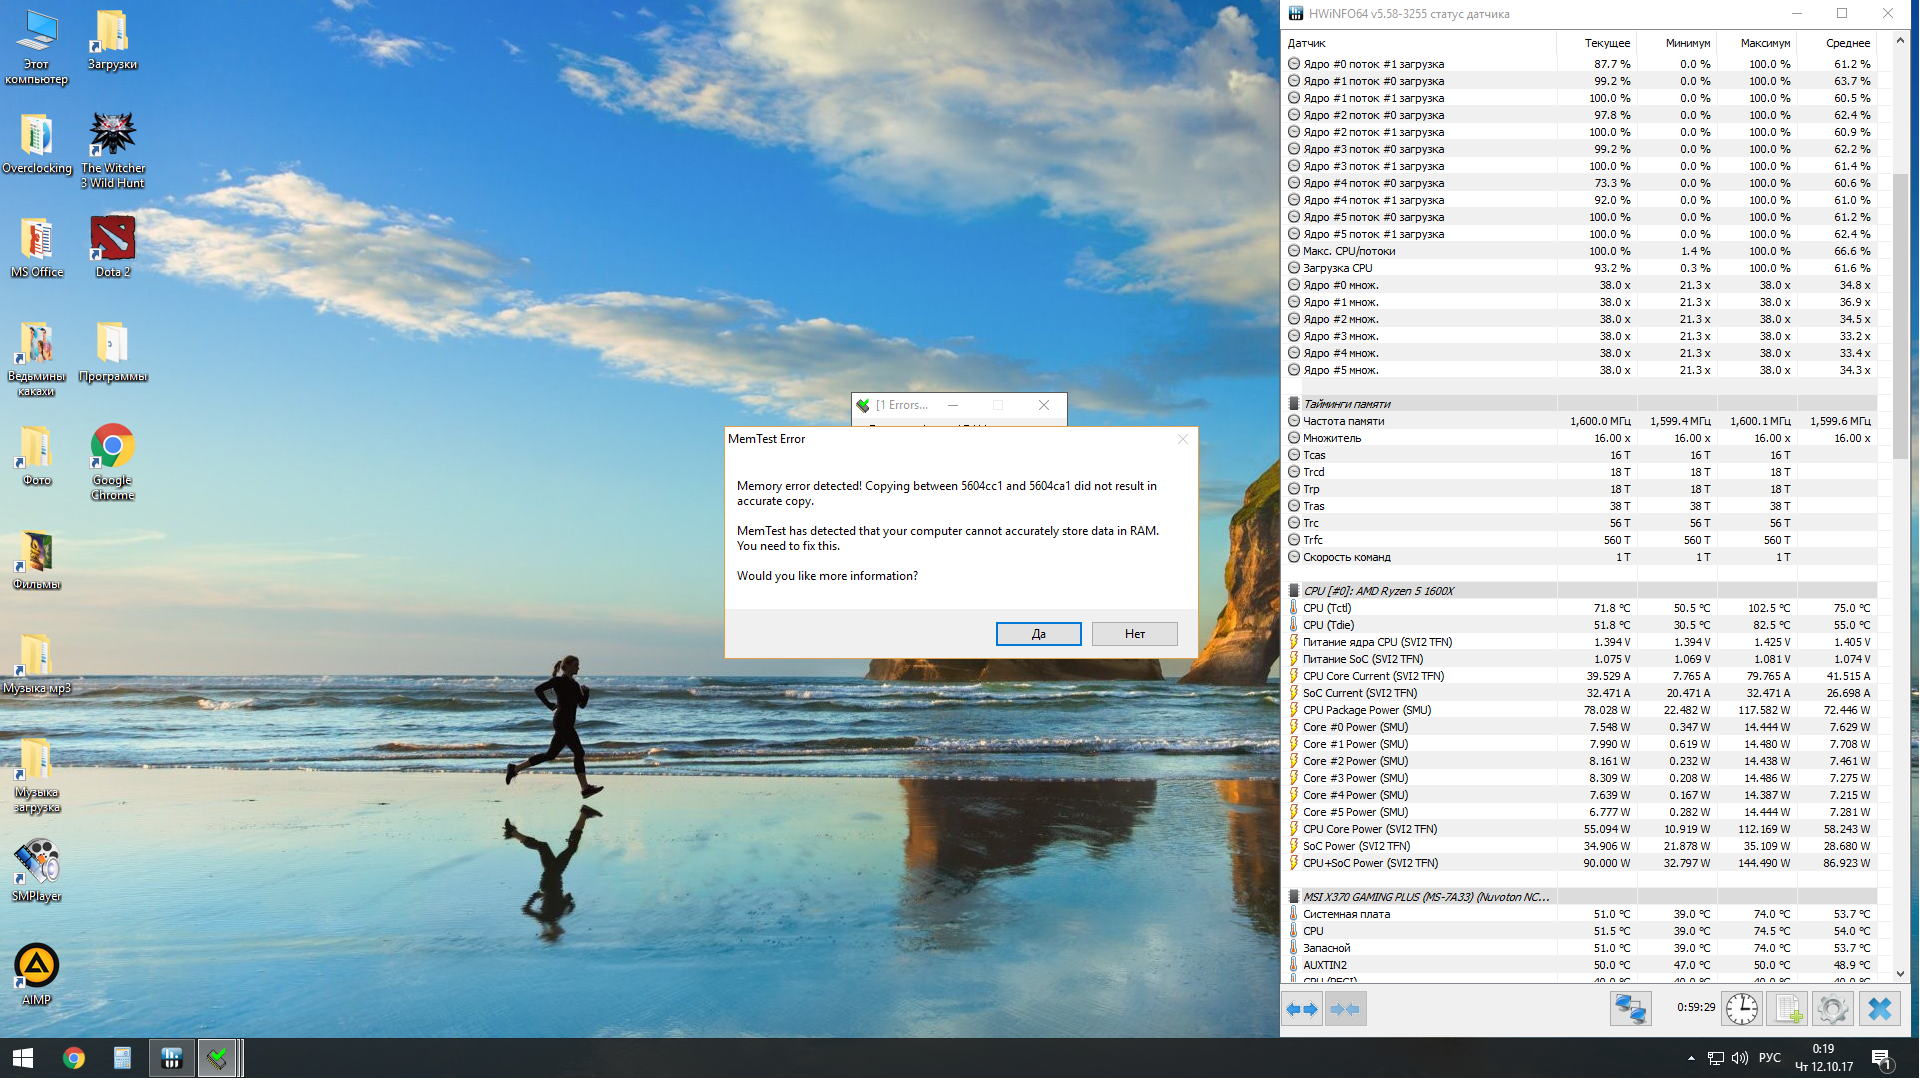Expand the hidden system tray icons arrow
Viewport: 1920px width, 1080px height.
click(1691, 1058)
